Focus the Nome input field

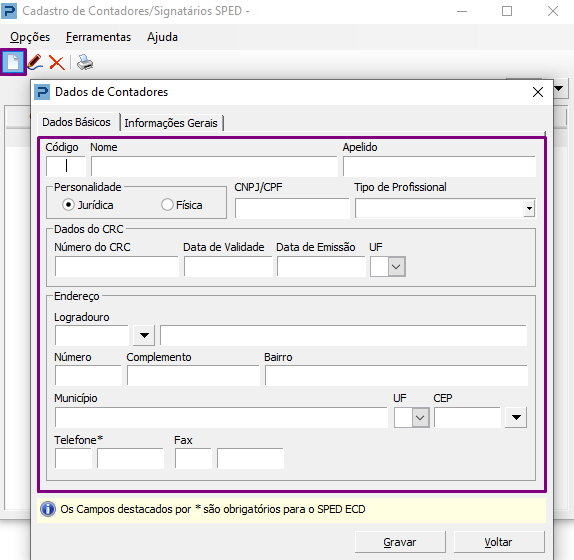[x=214, y=167]
